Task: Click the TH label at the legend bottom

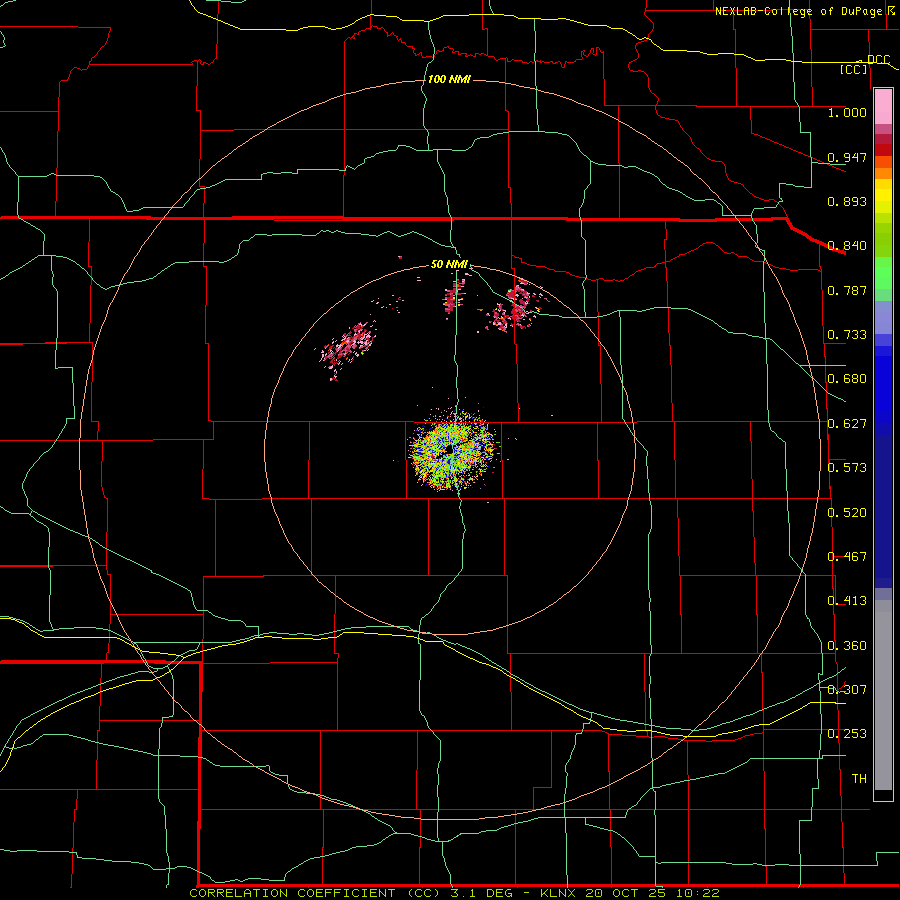Action: tap(859, 779)
